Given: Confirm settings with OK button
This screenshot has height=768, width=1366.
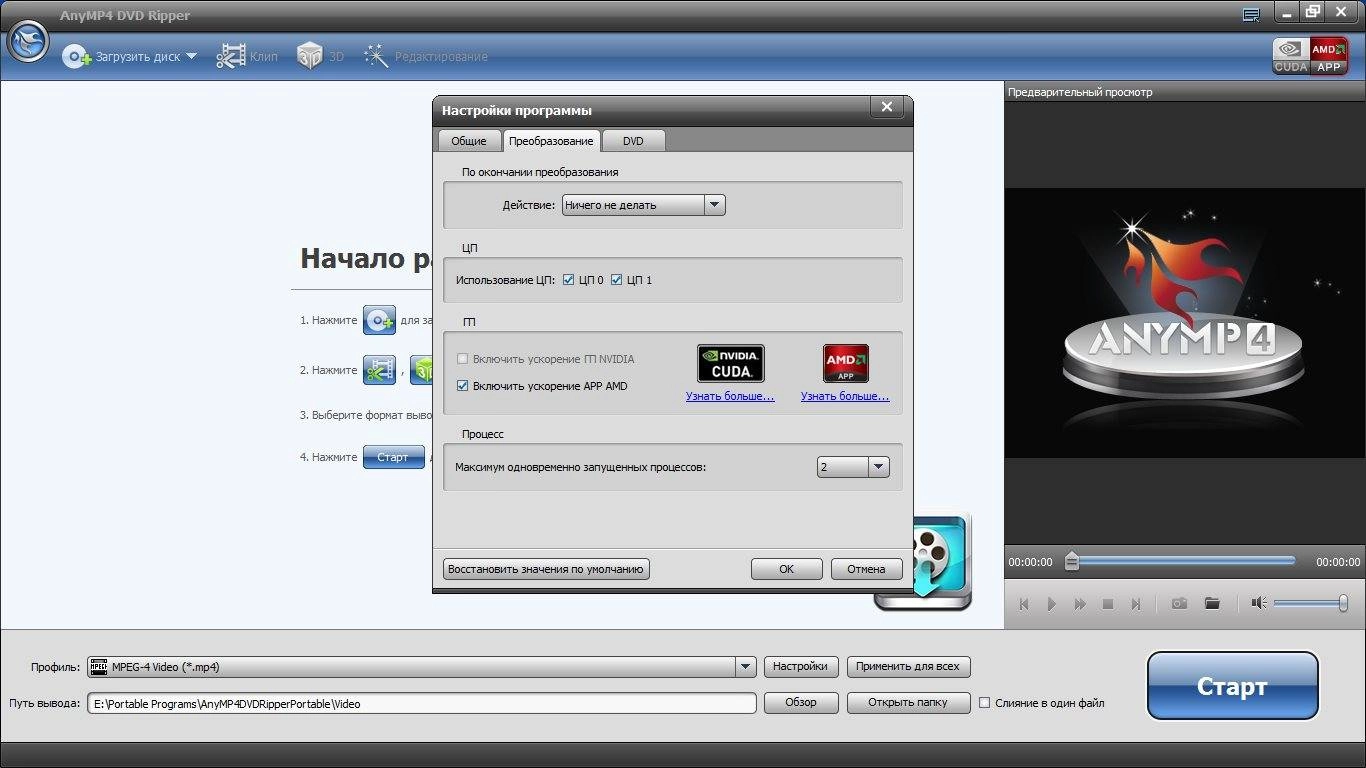Looking at the screenshot, I should click(787, 569).
